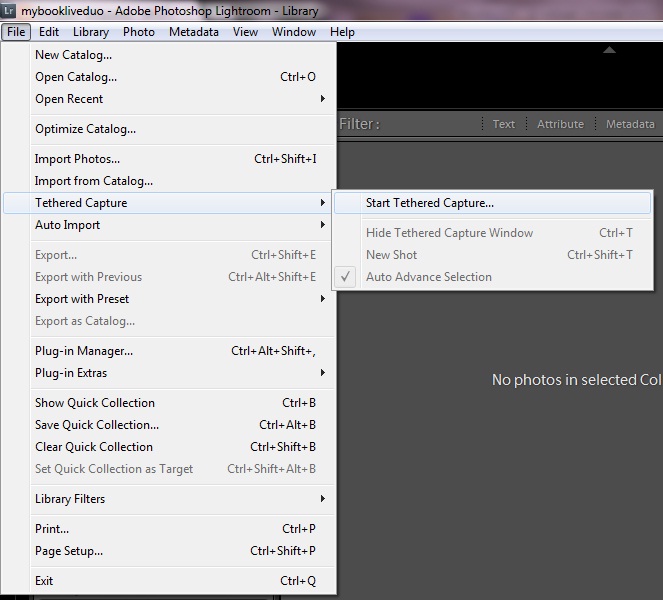Select Import Photos menu item

[x=169, y=159]
